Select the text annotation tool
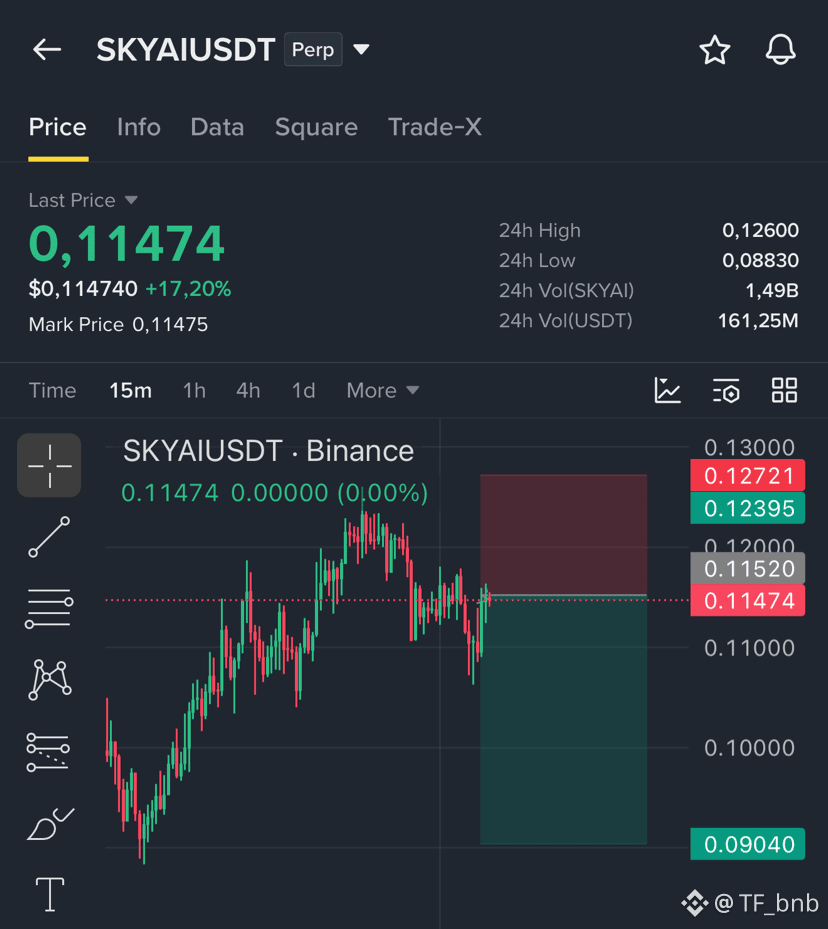The image size is (828, 929). point(50,894)
